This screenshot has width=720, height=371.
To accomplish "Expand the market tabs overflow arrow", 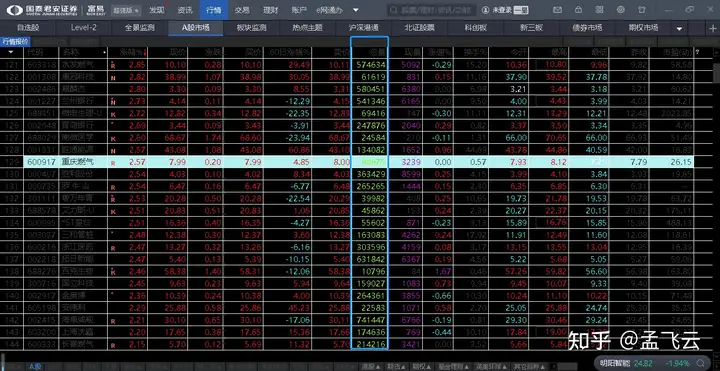I will tap(680, 28).
